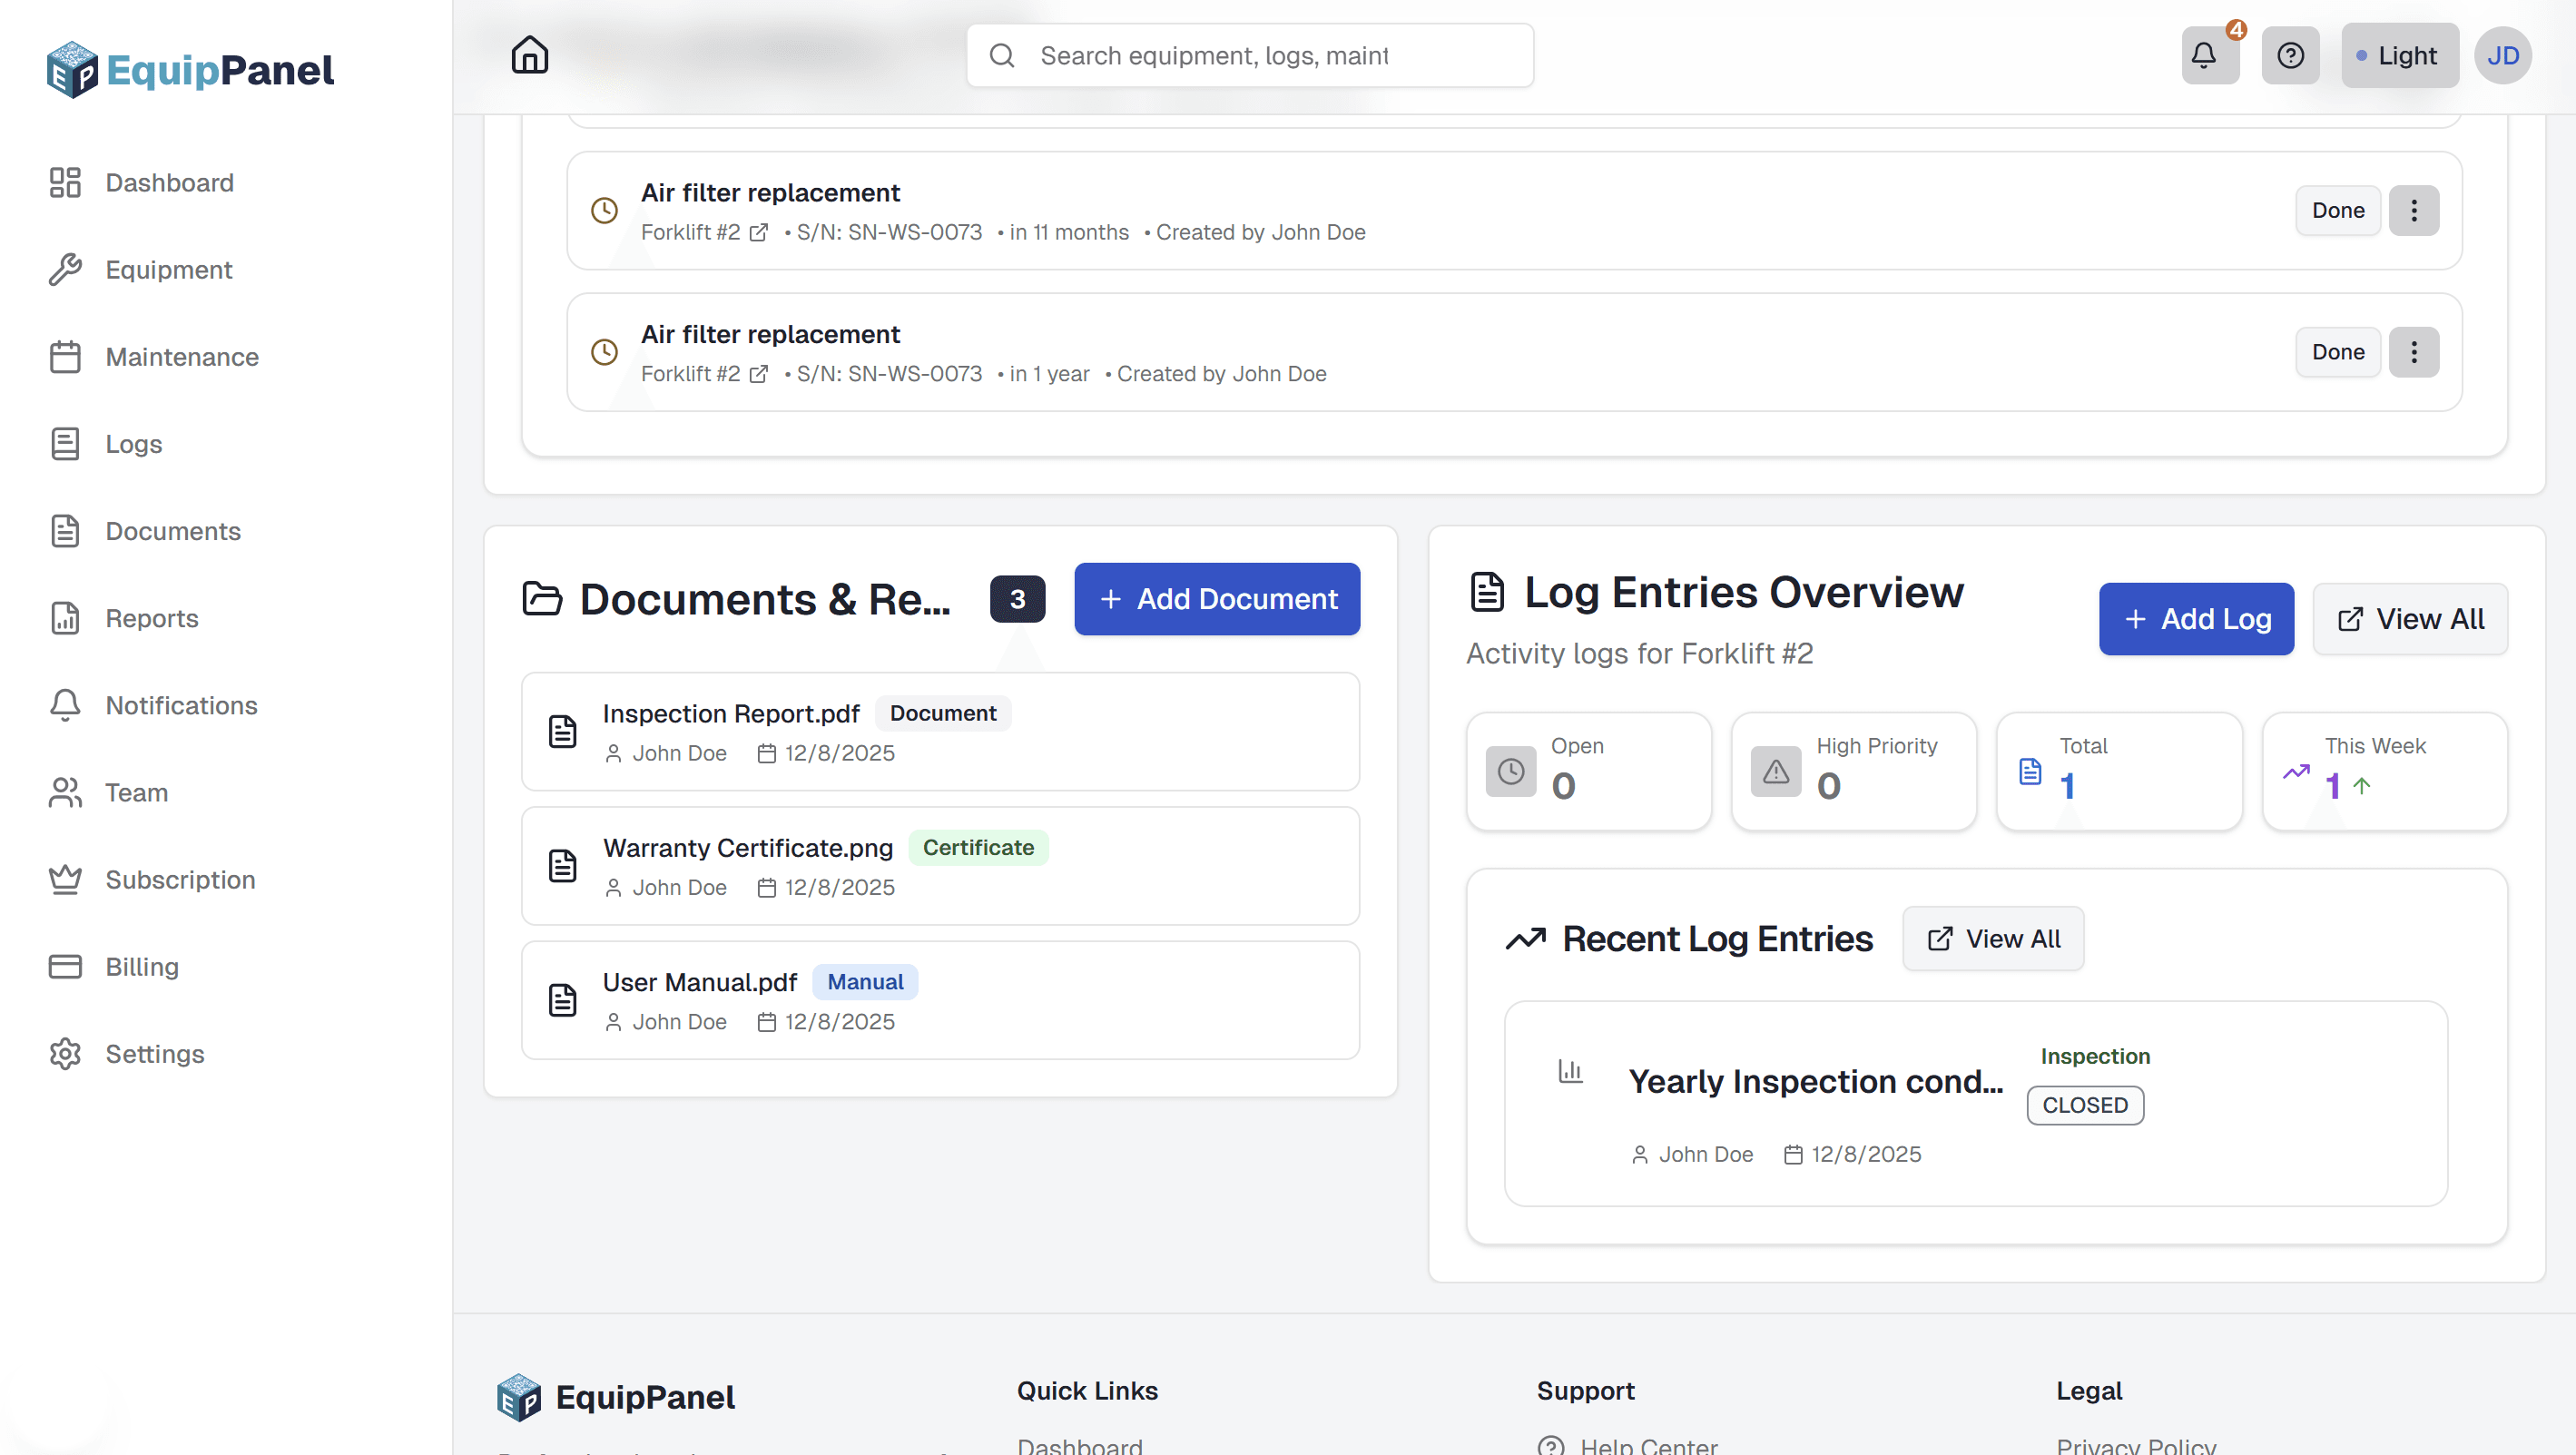2576x1455 pixels.
Task: Click the EquipPanel logo in the sidebar
Action: click(190, 69)
